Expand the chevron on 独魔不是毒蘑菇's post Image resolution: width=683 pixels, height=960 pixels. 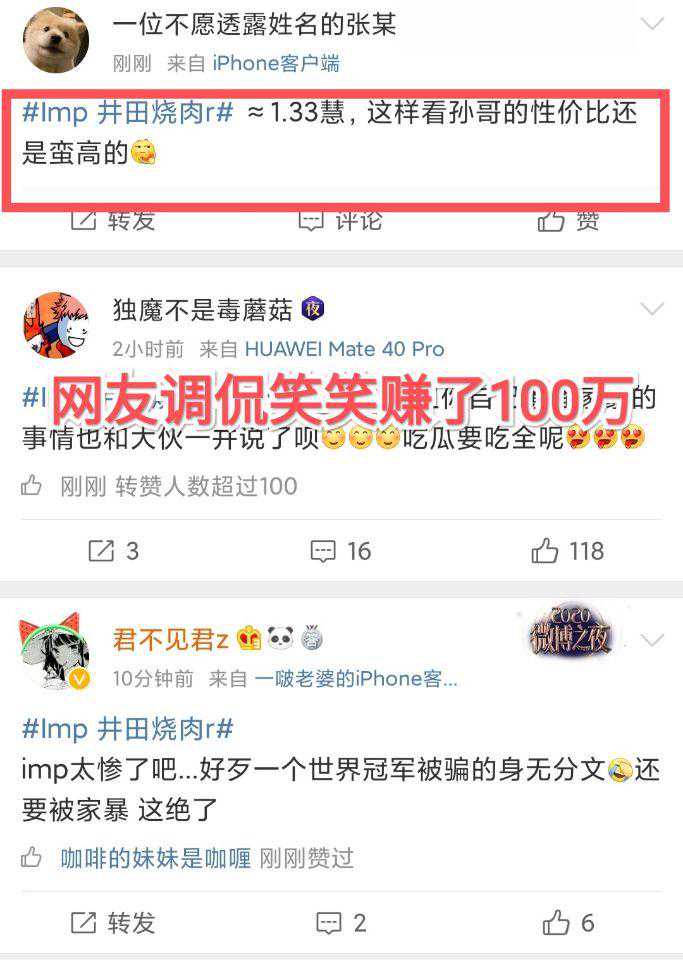click(652, 309)
